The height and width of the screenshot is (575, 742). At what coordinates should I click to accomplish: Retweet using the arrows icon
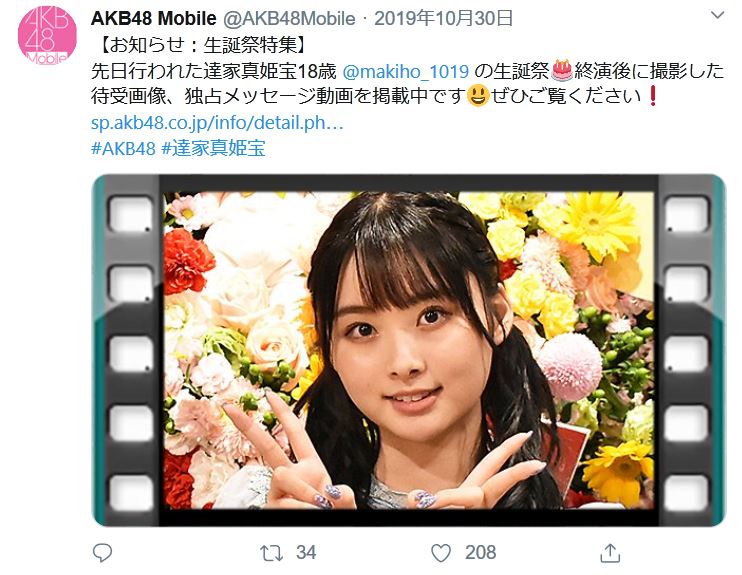click(x=271, y=553)
